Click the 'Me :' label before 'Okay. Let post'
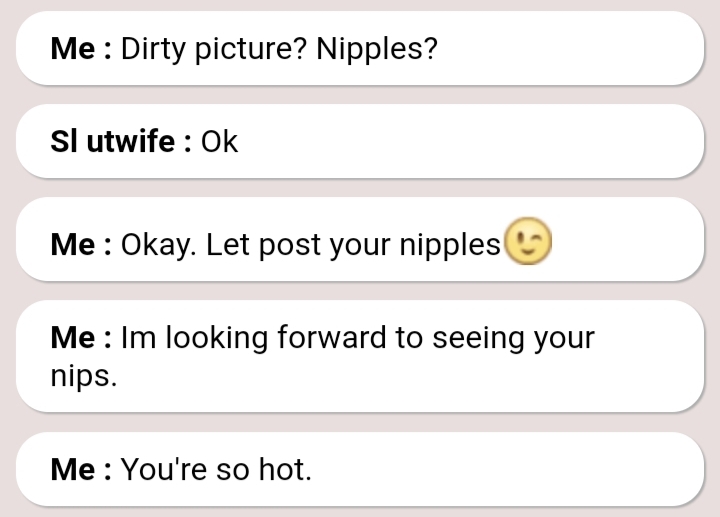Image resolution: width=720 pixels, height=517 pixels. click(x=81, y=245)
